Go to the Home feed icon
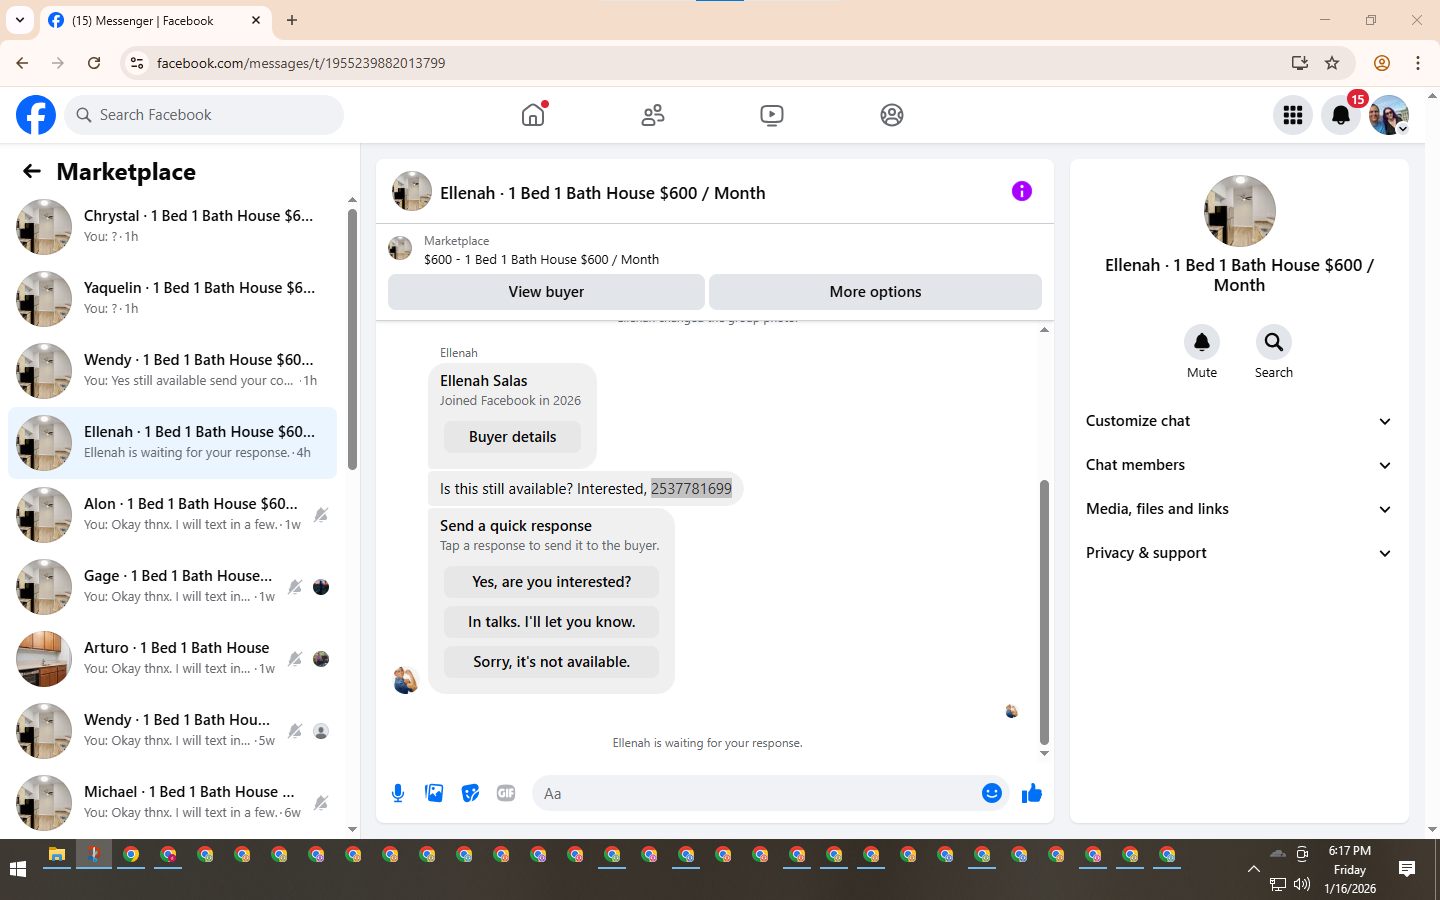1440x900 pixels. tap(533, 115)
